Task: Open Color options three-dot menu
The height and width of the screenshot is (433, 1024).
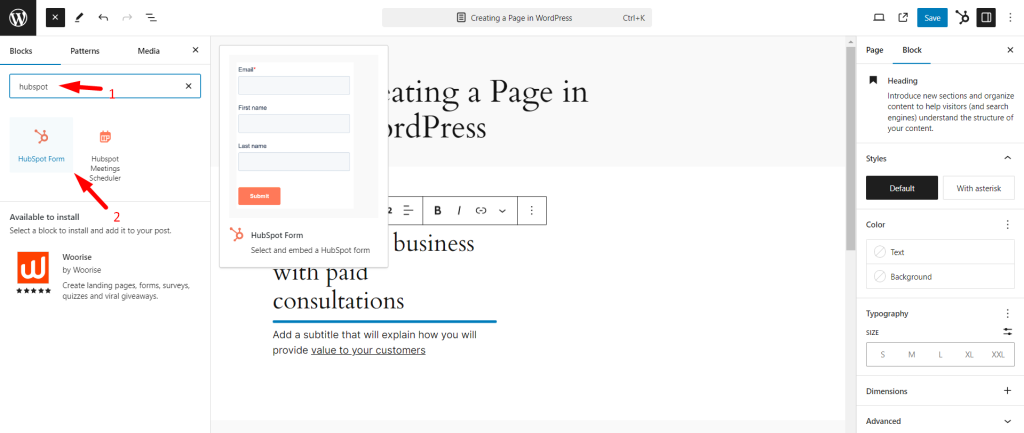Action: tap(1007, 224)
